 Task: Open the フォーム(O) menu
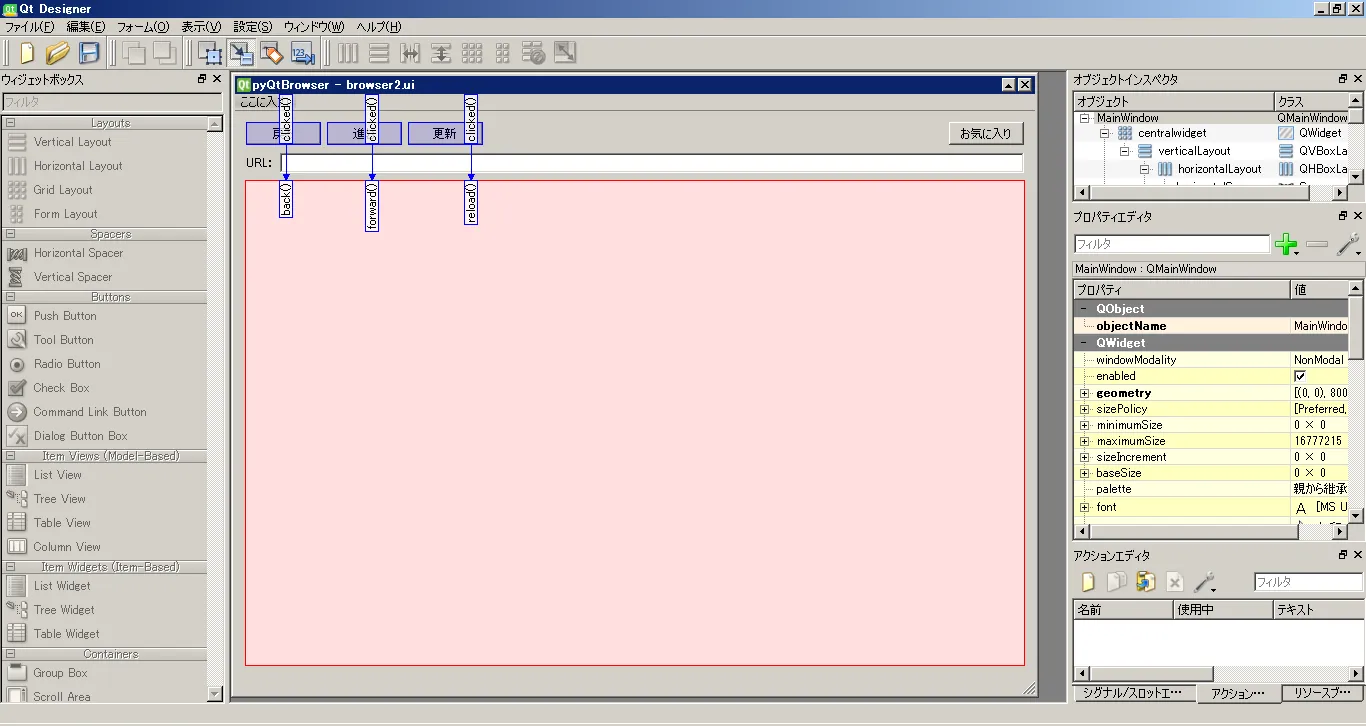coord(142,27)
